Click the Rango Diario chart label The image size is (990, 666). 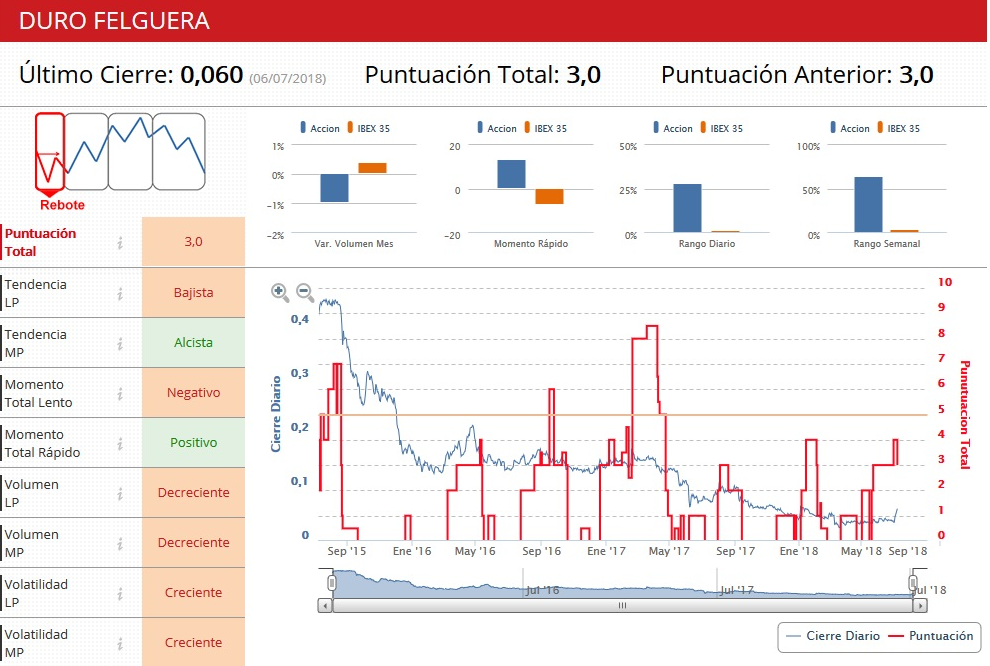[x=707, y=244]
